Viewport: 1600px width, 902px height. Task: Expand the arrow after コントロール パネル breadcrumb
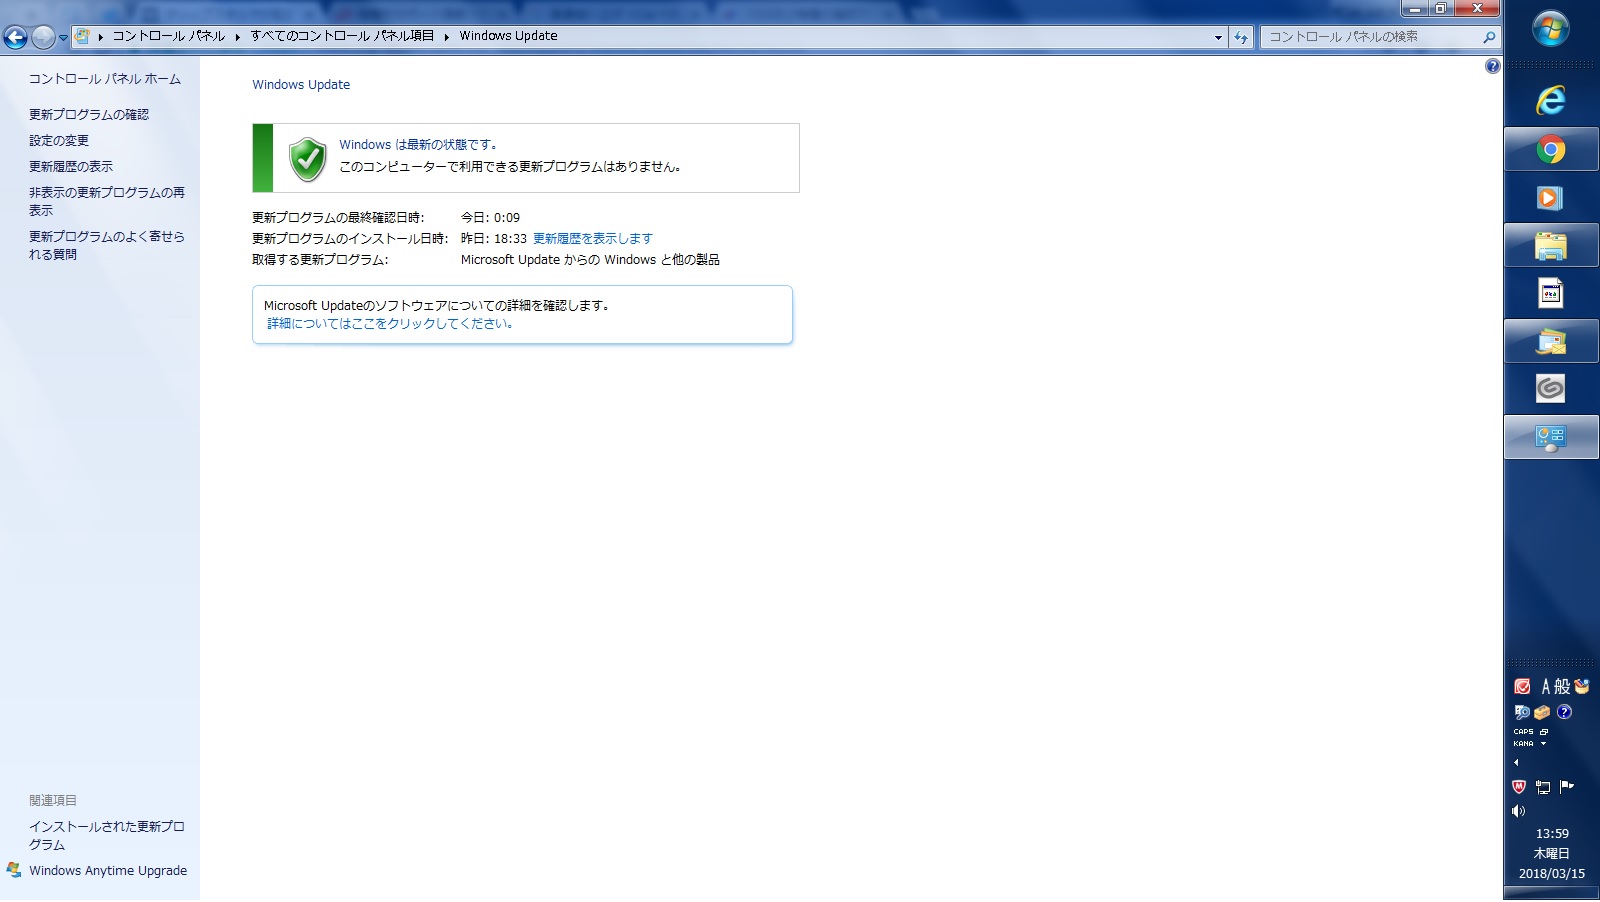point(238,37)
